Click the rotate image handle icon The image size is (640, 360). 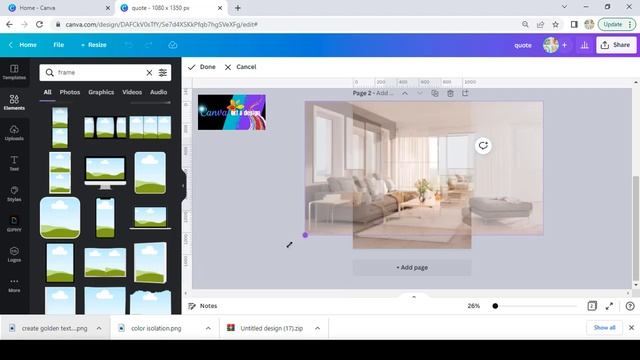pyautogui.click(x=483, y=146)
